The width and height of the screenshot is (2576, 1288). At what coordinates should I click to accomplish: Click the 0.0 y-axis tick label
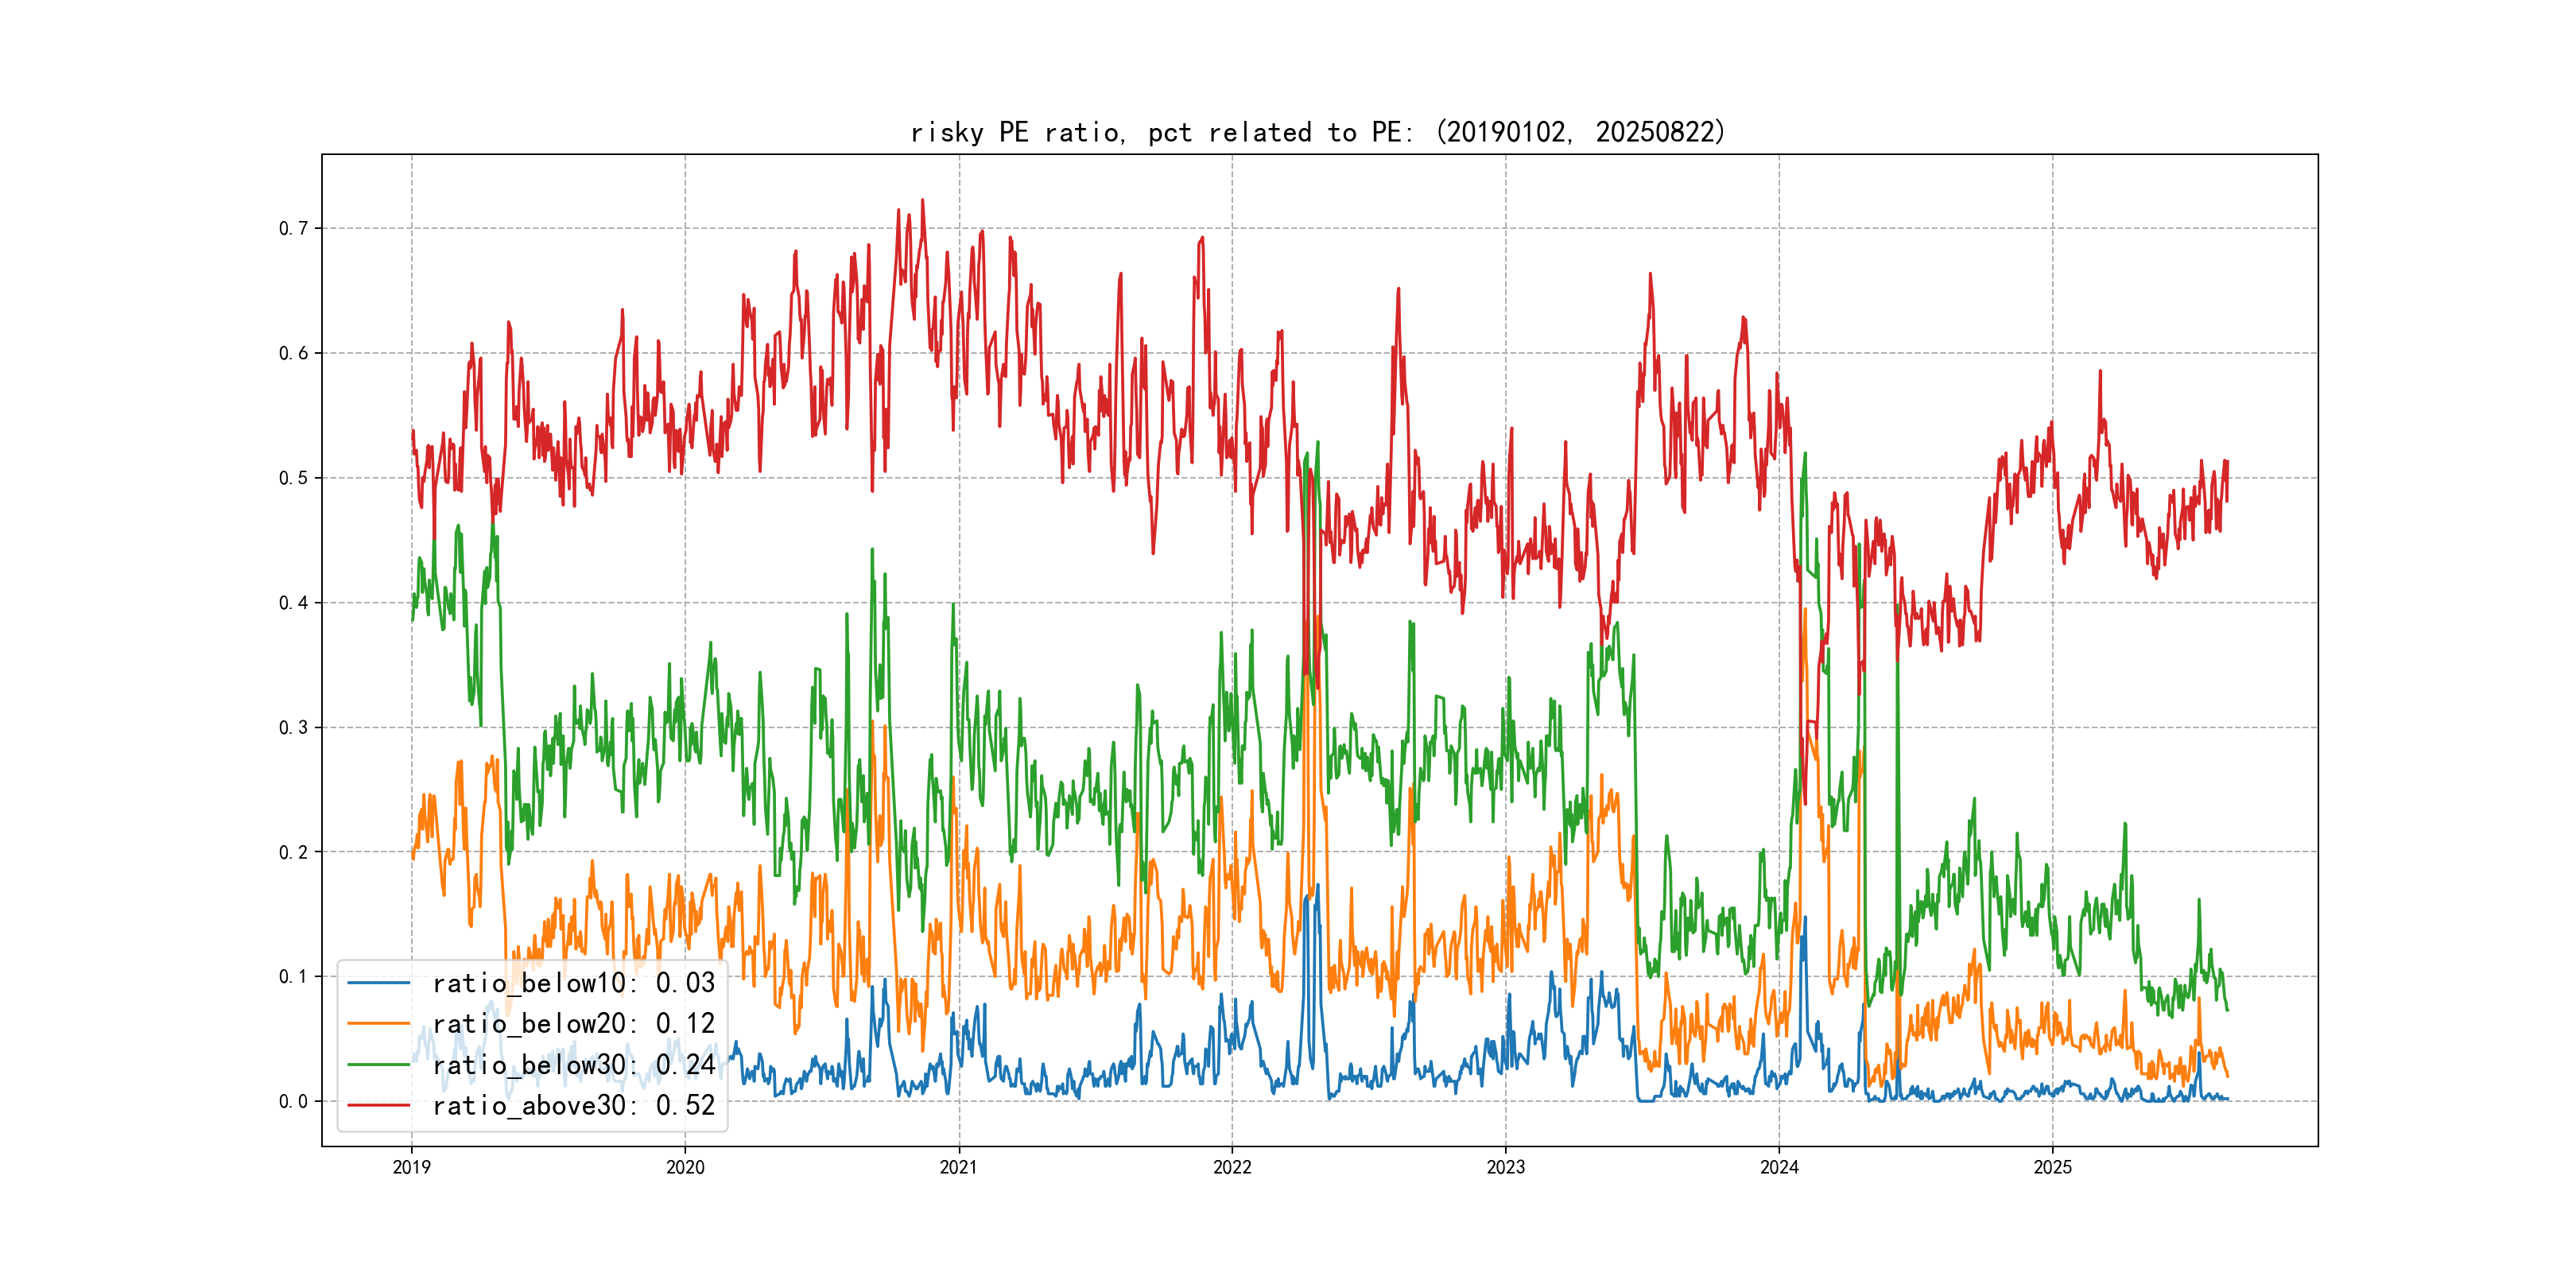click(x=293, y=1101)
